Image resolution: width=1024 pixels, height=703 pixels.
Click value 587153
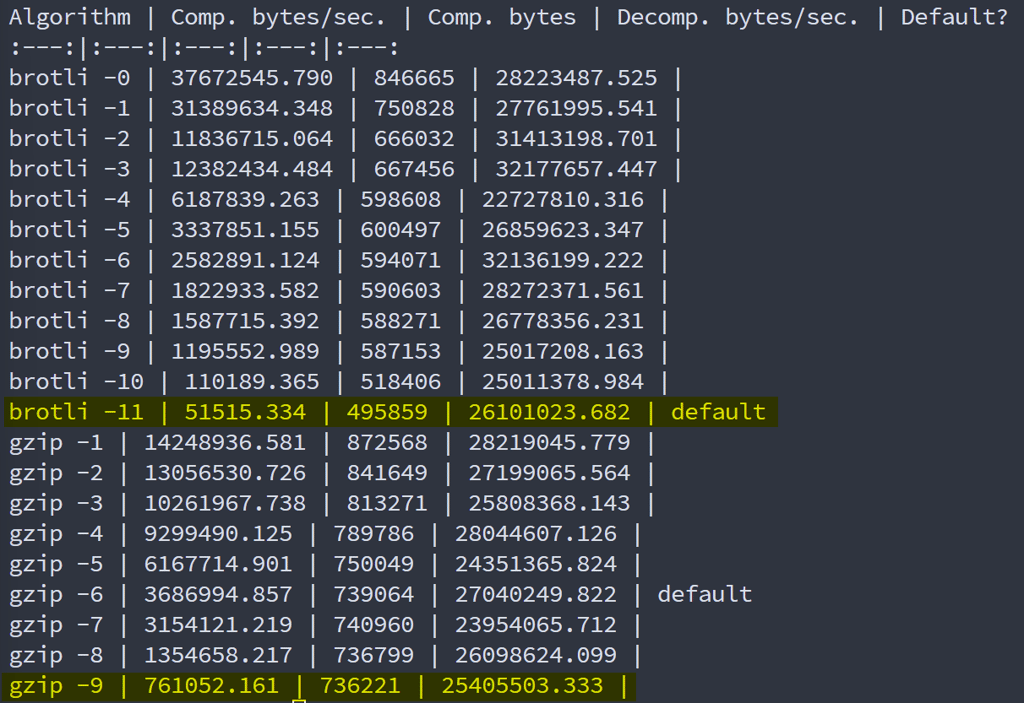[400, 351]
